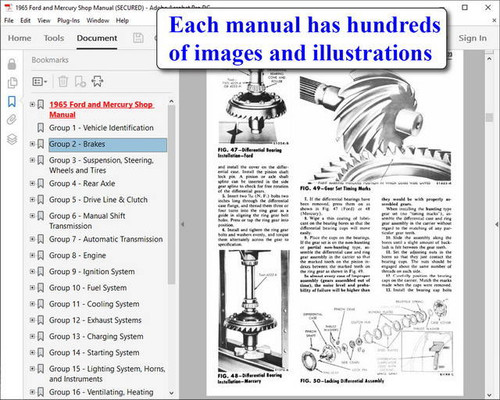Expand the right tools pane arrow
Screen dimensions: 500x400
(x=497, y=225)
